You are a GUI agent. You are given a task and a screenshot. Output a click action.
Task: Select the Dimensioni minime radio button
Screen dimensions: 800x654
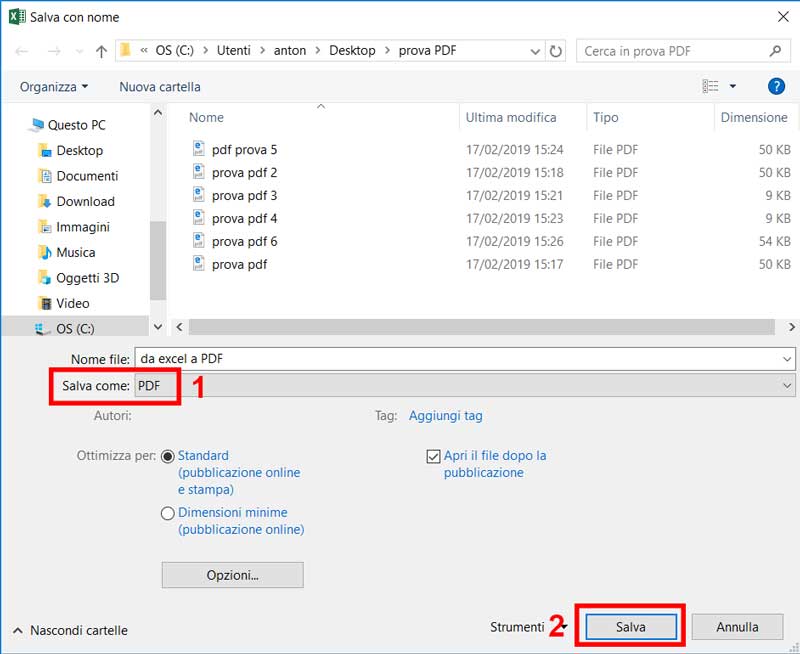coord(167,513)
